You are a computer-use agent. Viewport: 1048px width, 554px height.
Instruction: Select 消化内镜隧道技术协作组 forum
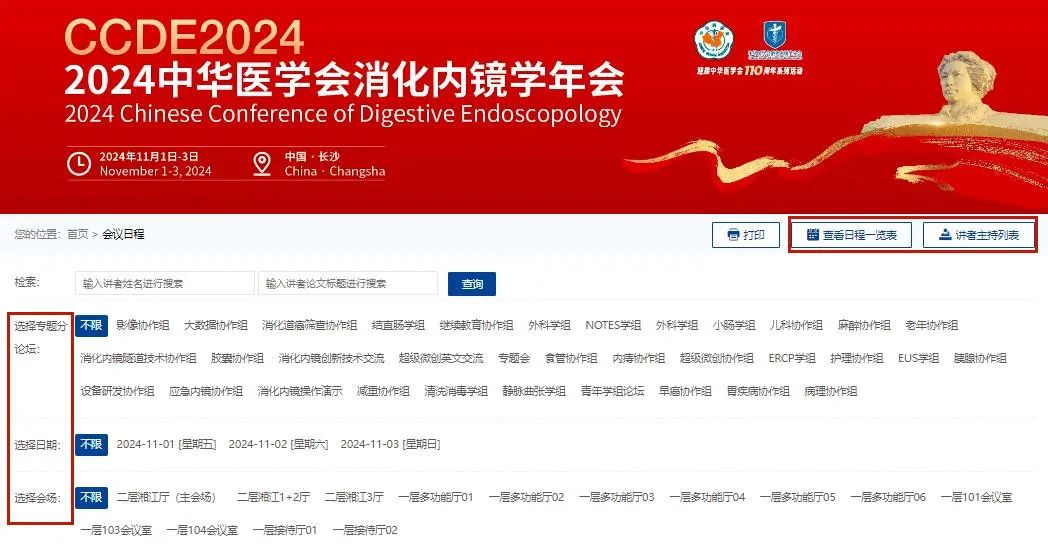(x=138, y=358)
